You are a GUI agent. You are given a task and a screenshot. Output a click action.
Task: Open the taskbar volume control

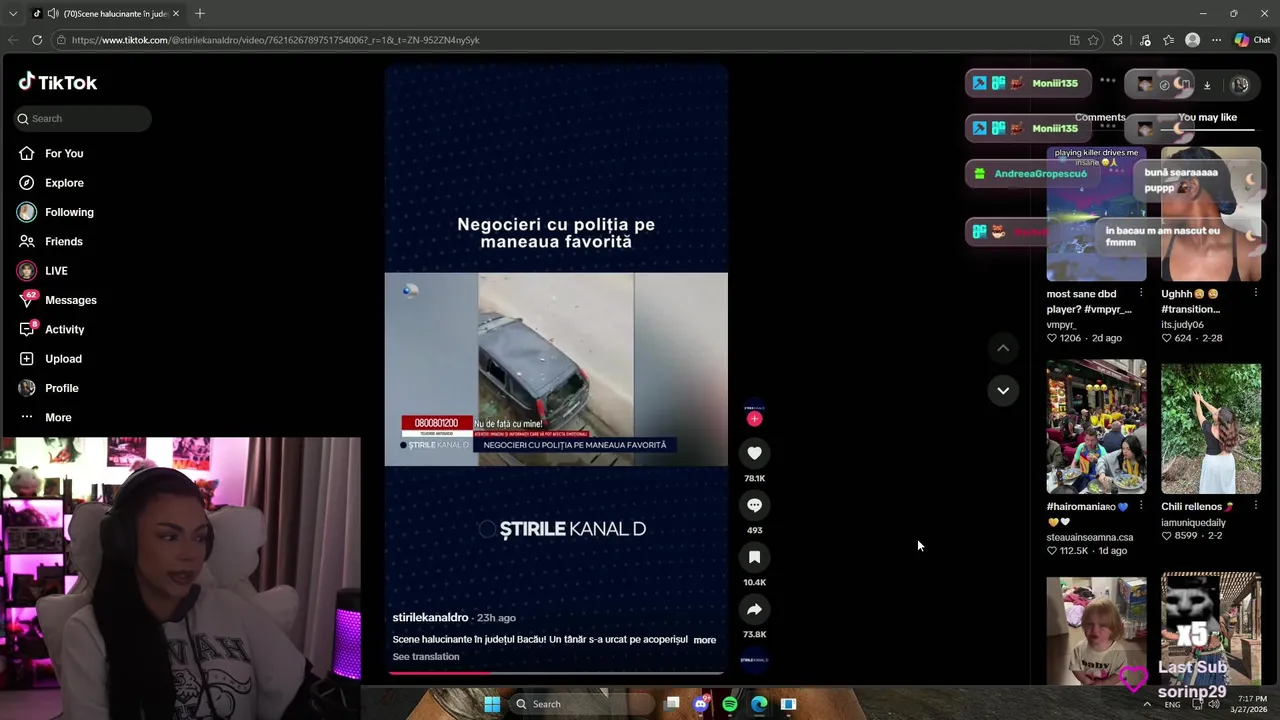(1213, 704)
